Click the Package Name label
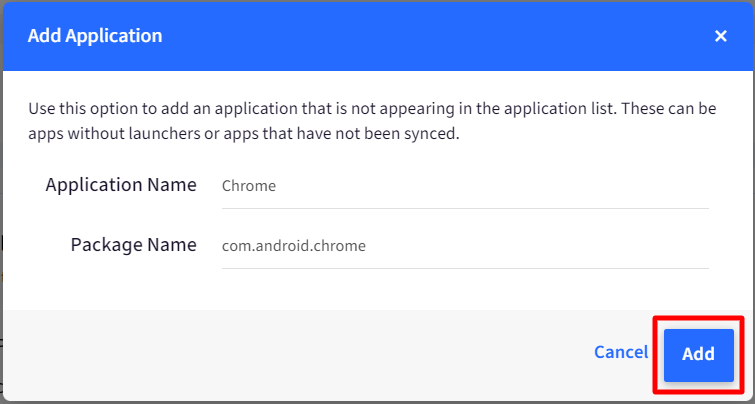The image size is (755, 404). point(133,245)
